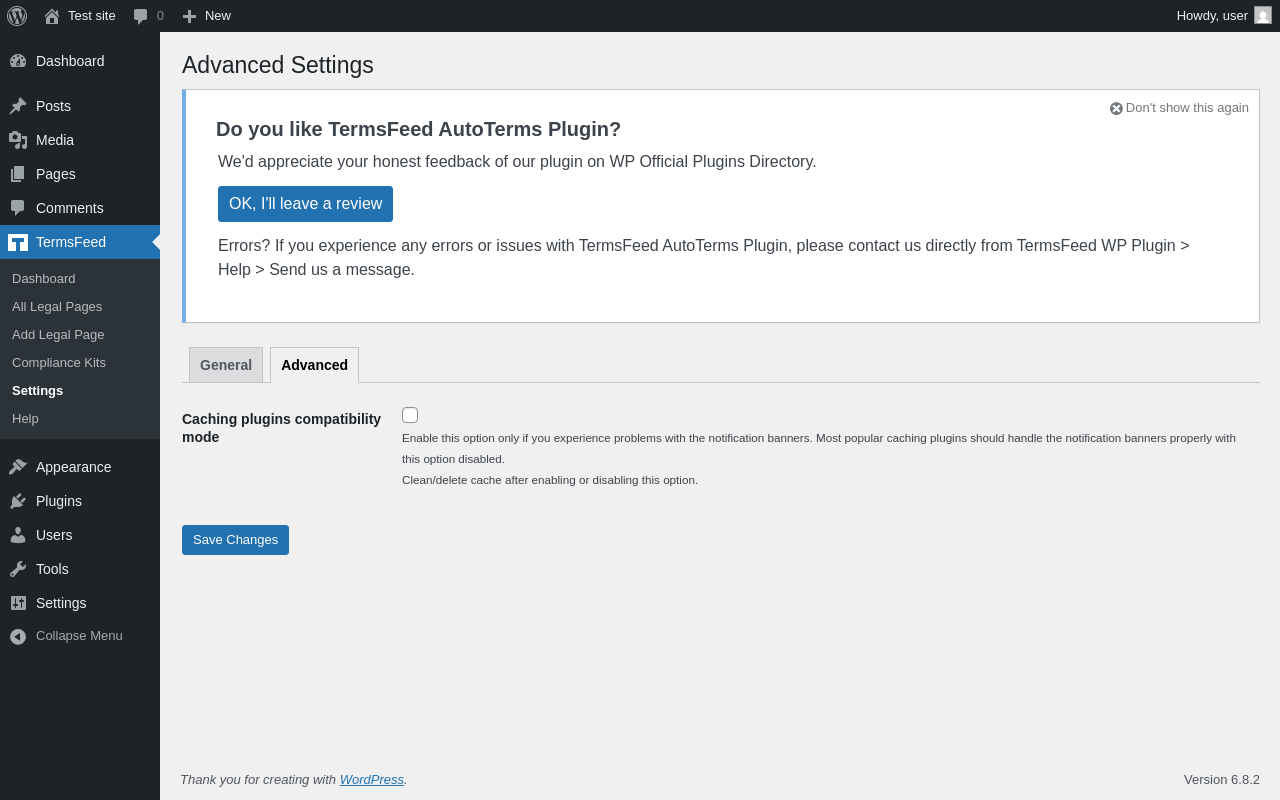Click the Dashboard gauge icon in the sidebar
The width and height of the screenshot is (1280, 800).
(x=18, y=61)
